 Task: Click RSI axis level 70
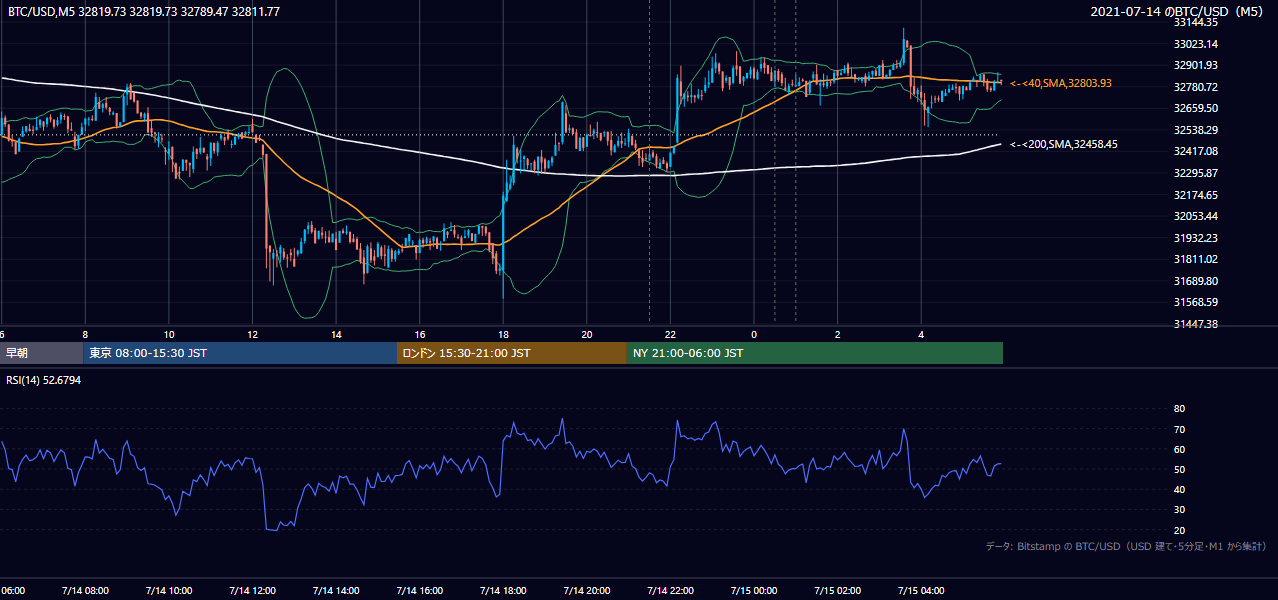pyautogui.click(x=1179, y=429)
